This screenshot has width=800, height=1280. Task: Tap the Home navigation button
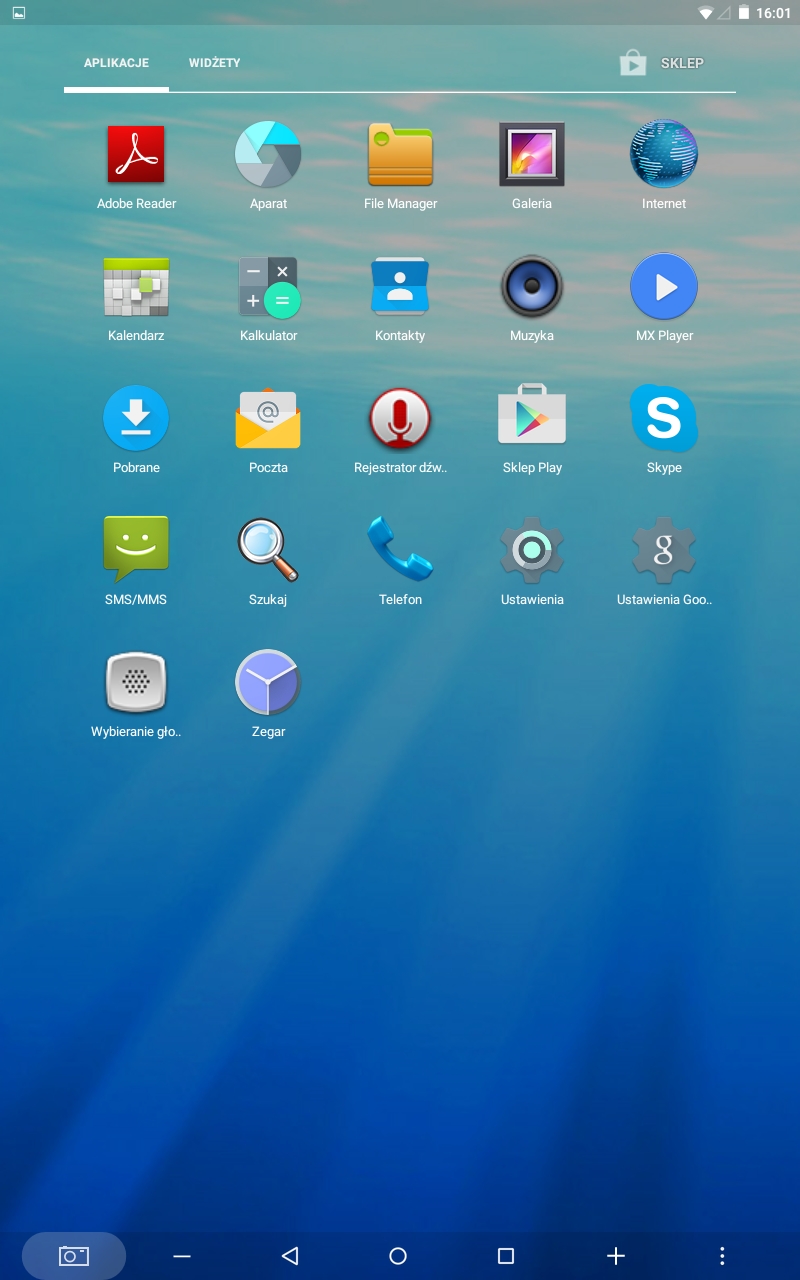[x=398, y=1256]
